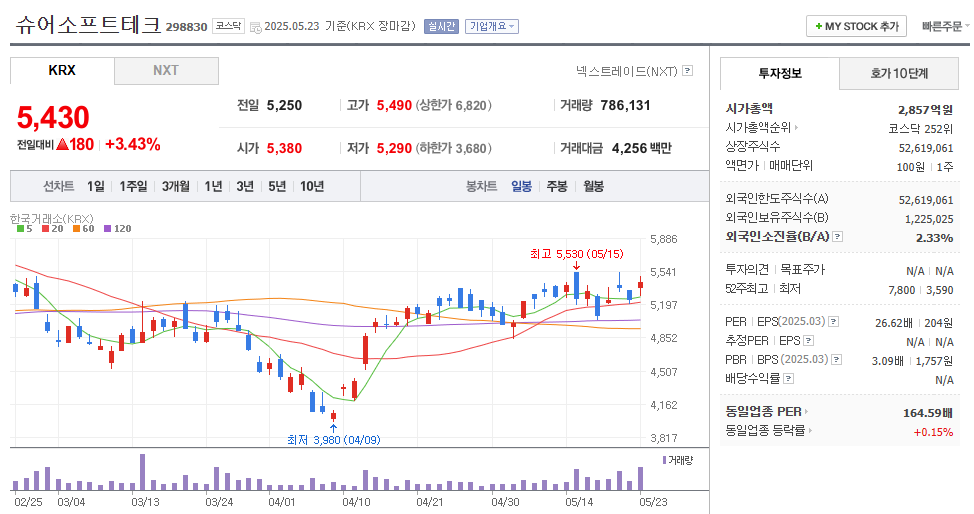Viewport: 974px width, 514px height.
Task: Click the +3.43% change rate
Action: click(x=133, y=144)
